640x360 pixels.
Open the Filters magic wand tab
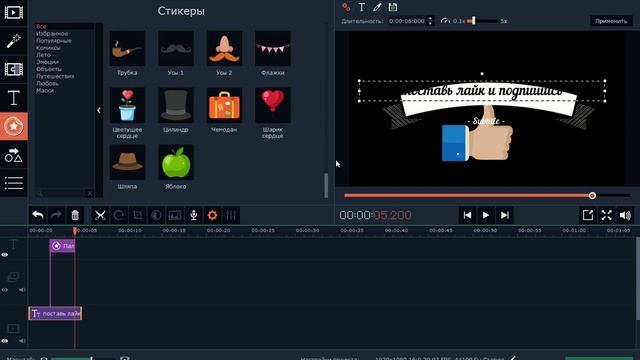pos(13,41)
